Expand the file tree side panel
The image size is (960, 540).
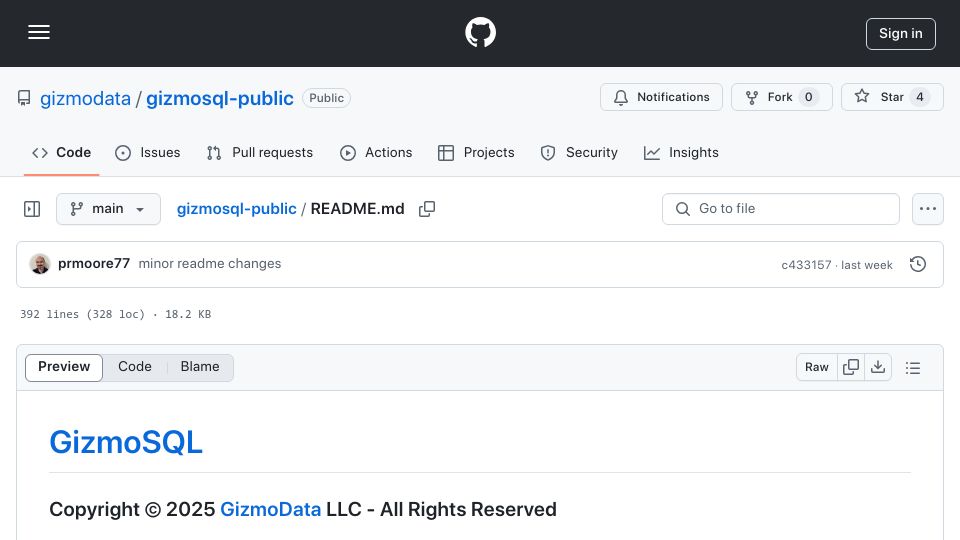(x=32, y=209)
